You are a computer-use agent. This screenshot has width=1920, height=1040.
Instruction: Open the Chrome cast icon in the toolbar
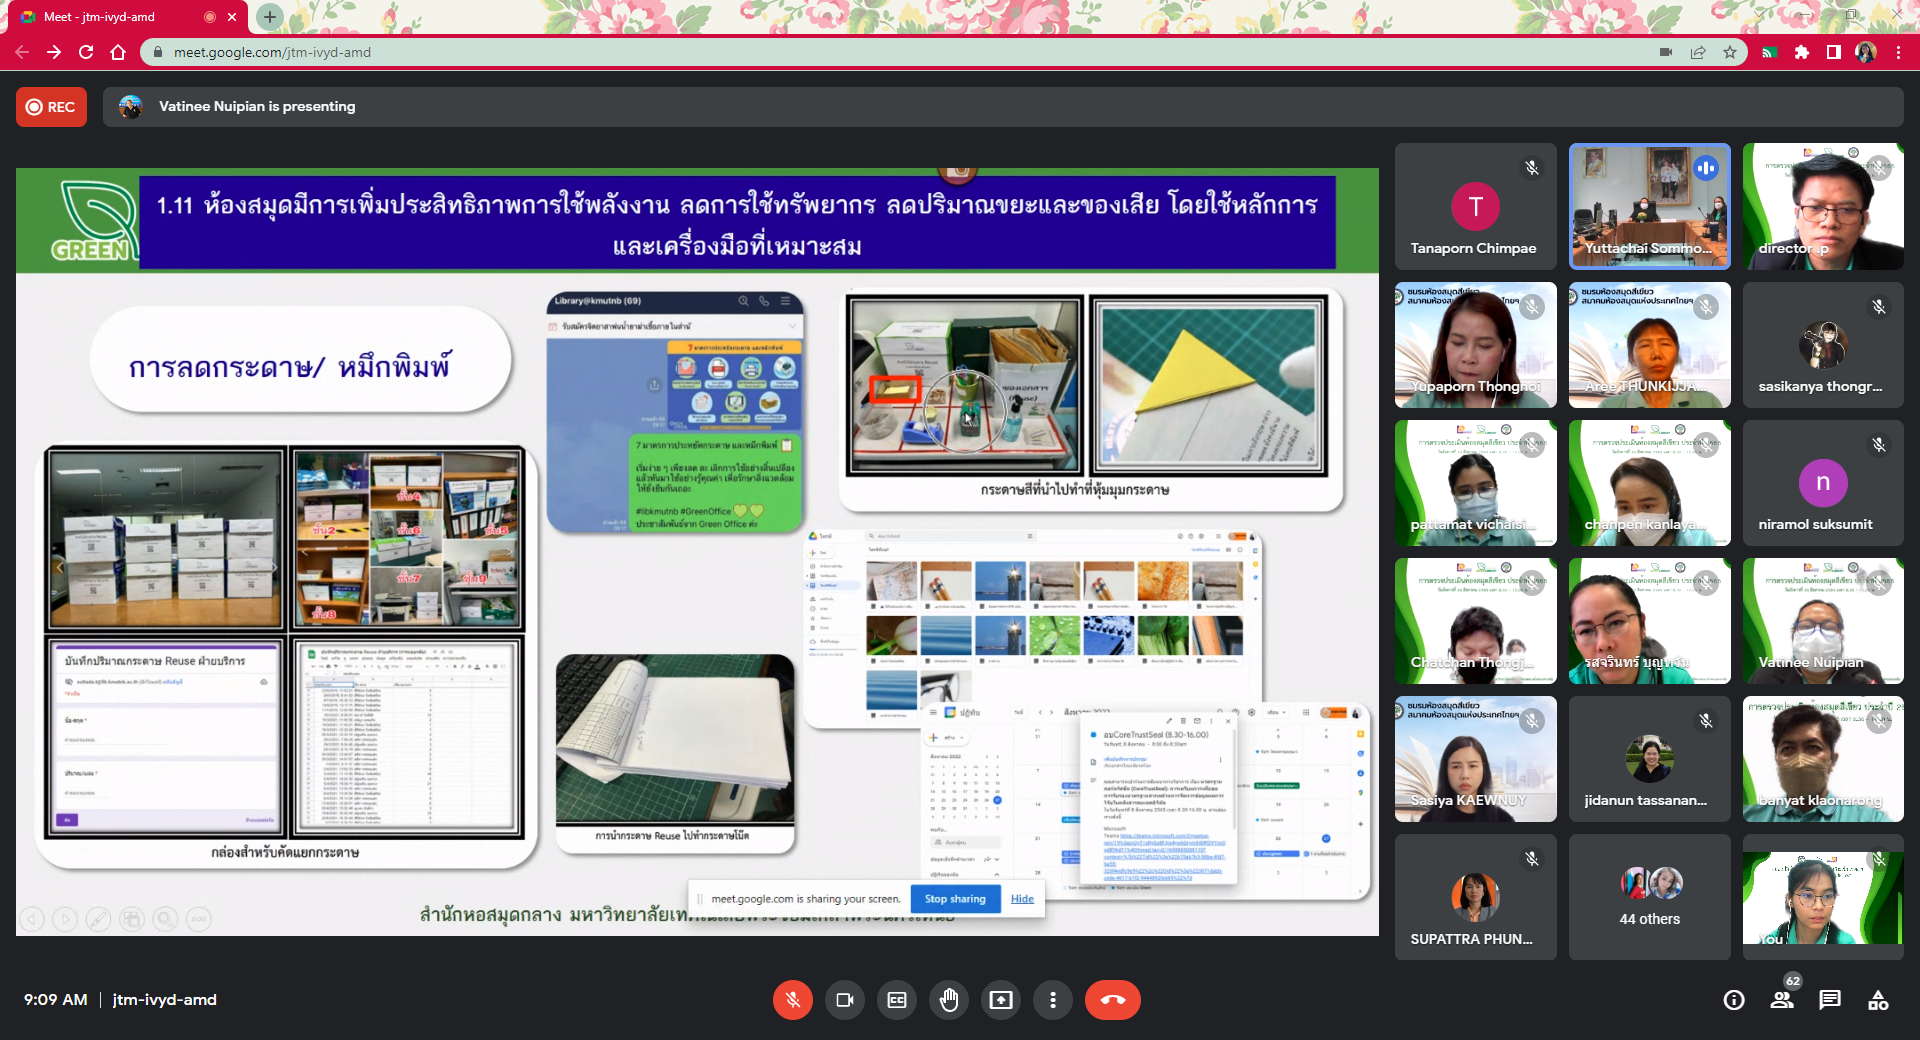pyautogui.click(x=1770, y=52)
